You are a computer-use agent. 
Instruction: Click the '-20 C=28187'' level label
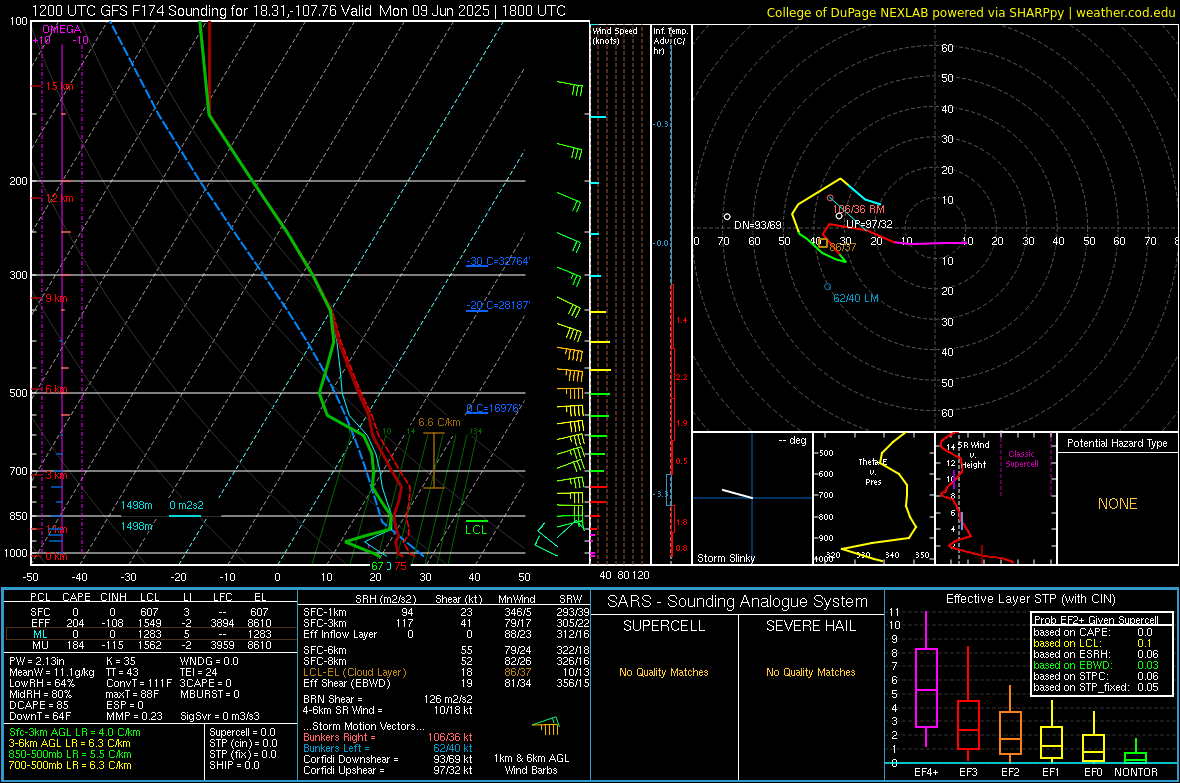coord(498,305)
